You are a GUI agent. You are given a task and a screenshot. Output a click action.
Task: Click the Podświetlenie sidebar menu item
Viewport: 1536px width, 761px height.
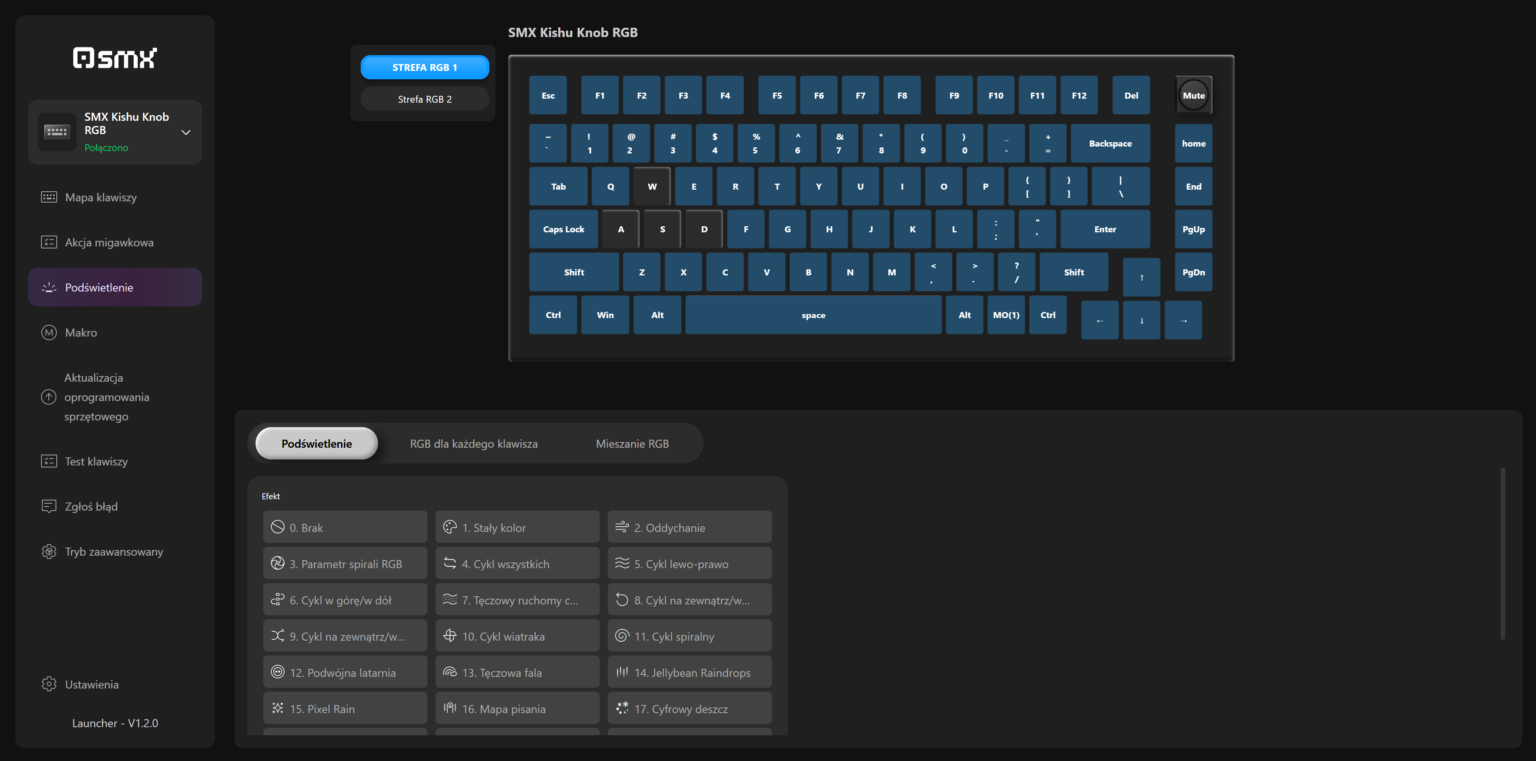115,287
